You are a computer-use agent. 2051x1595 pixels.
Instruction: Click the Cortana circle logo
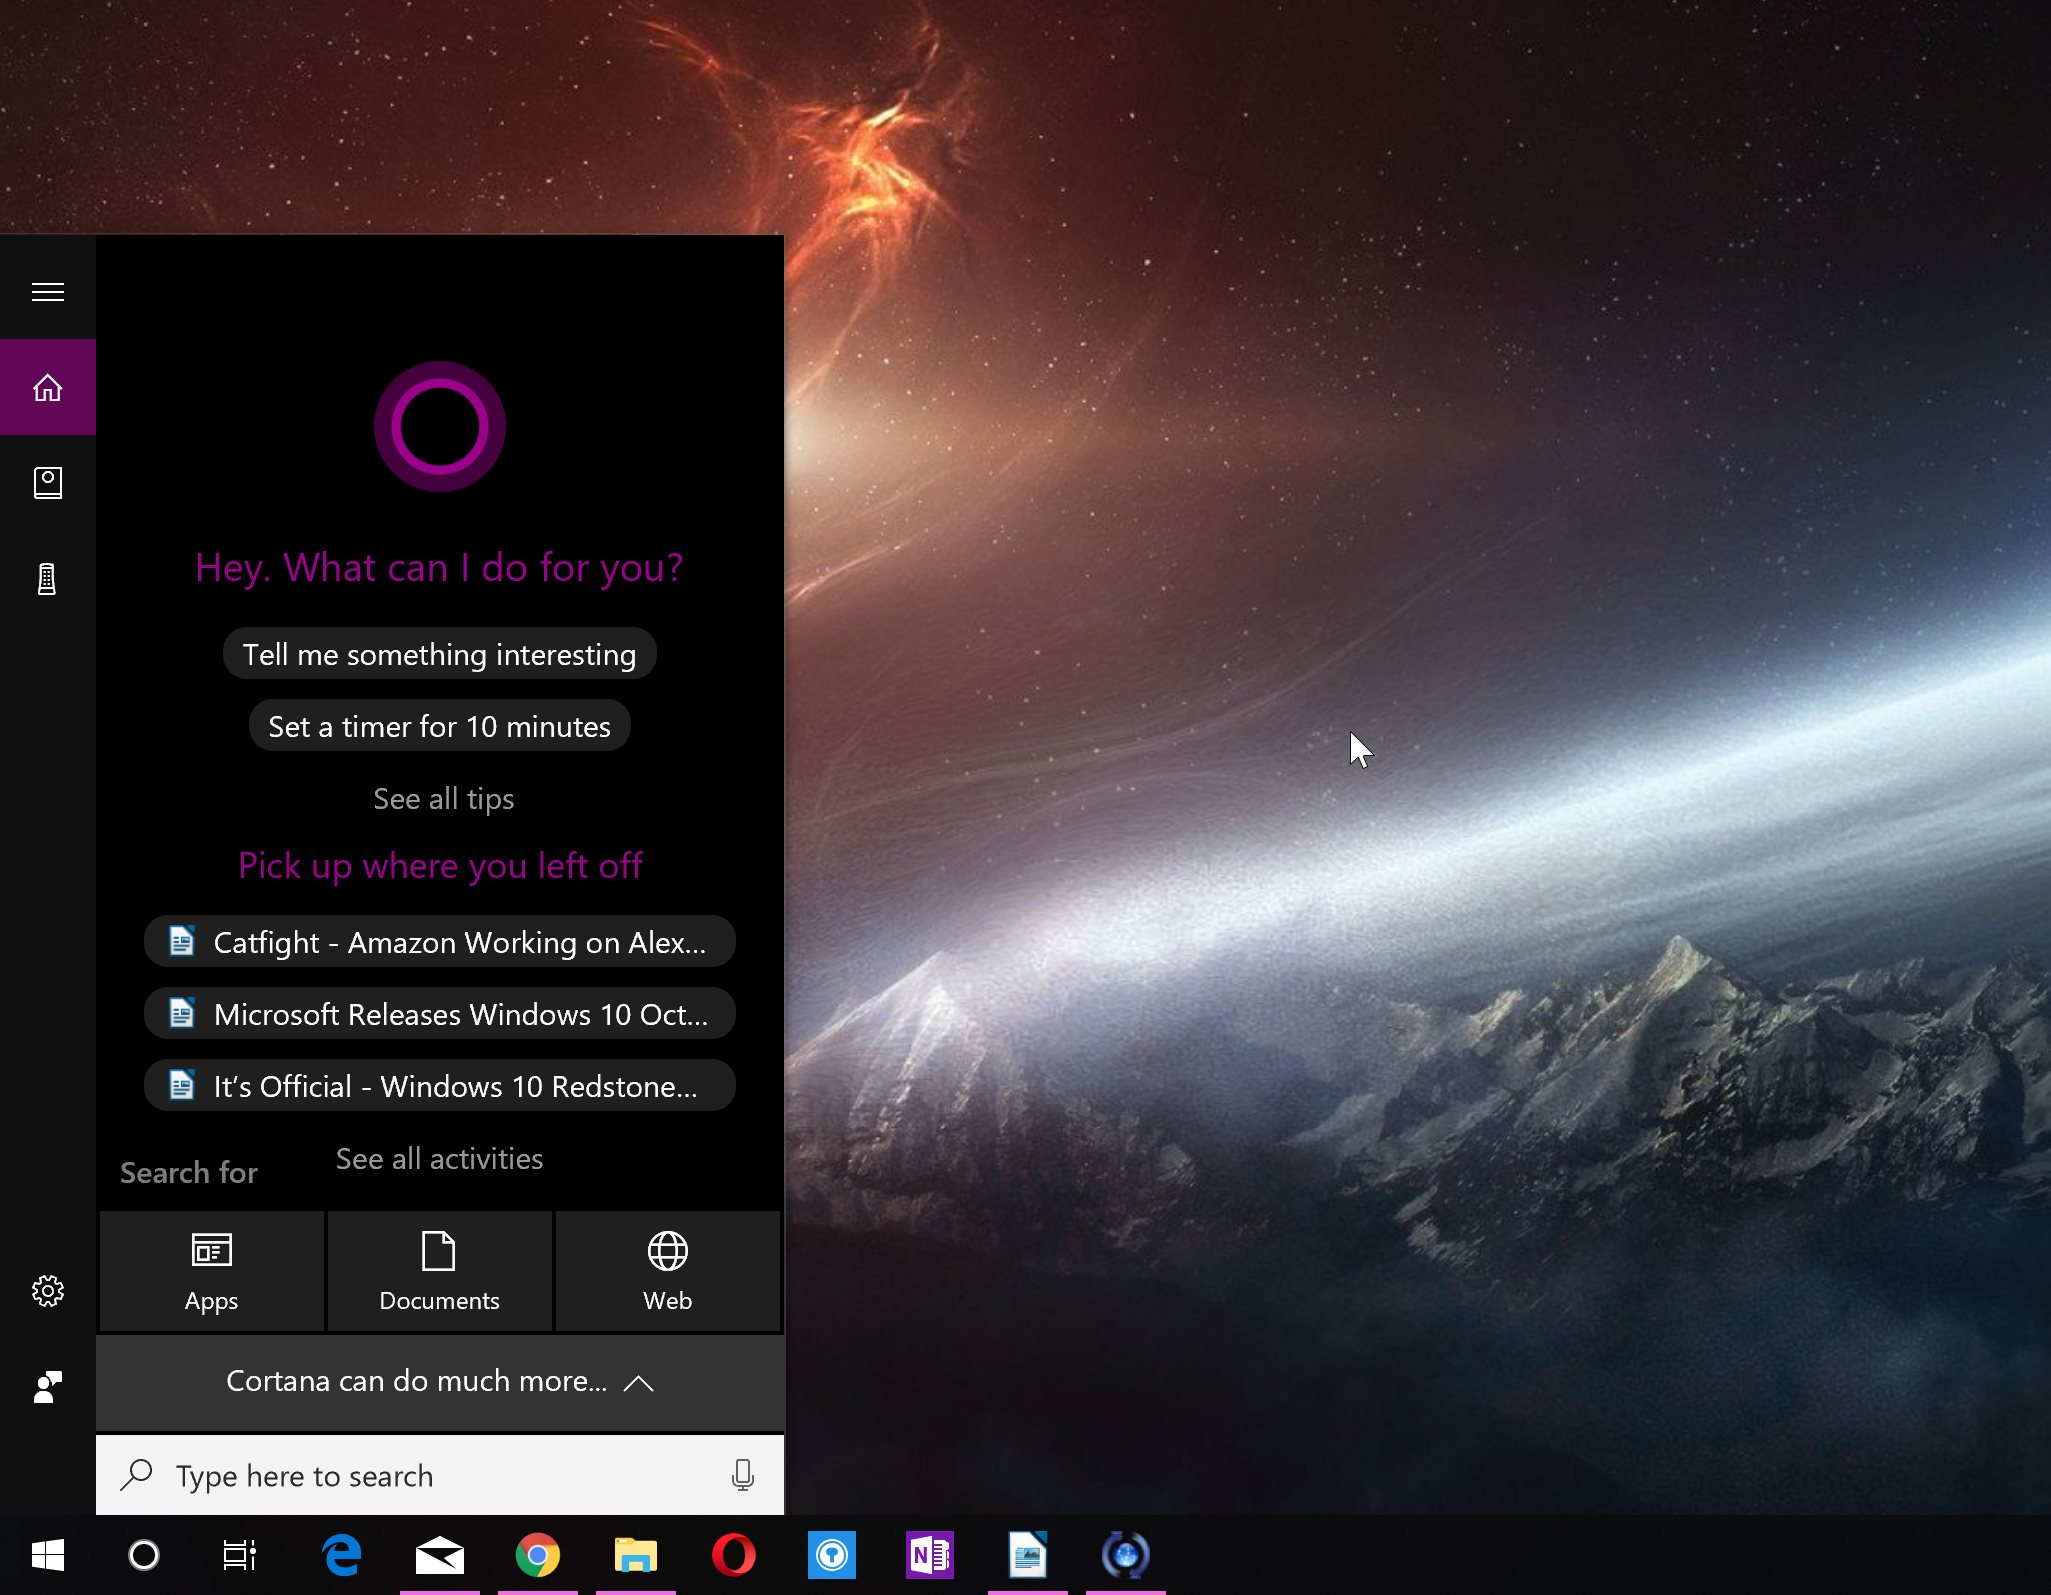(x=440, y=427)
